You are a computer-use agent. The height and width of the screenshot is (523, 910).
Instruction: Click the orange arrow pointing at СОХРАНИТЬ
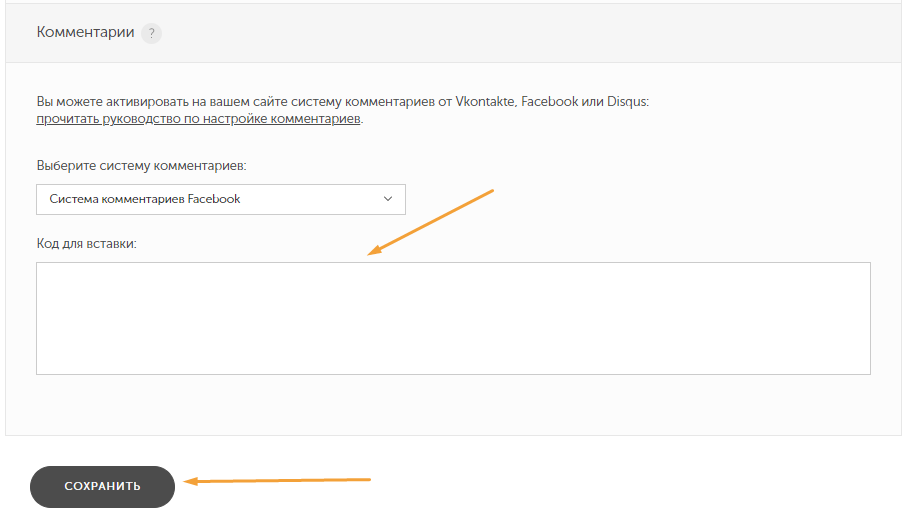(277, 481)
